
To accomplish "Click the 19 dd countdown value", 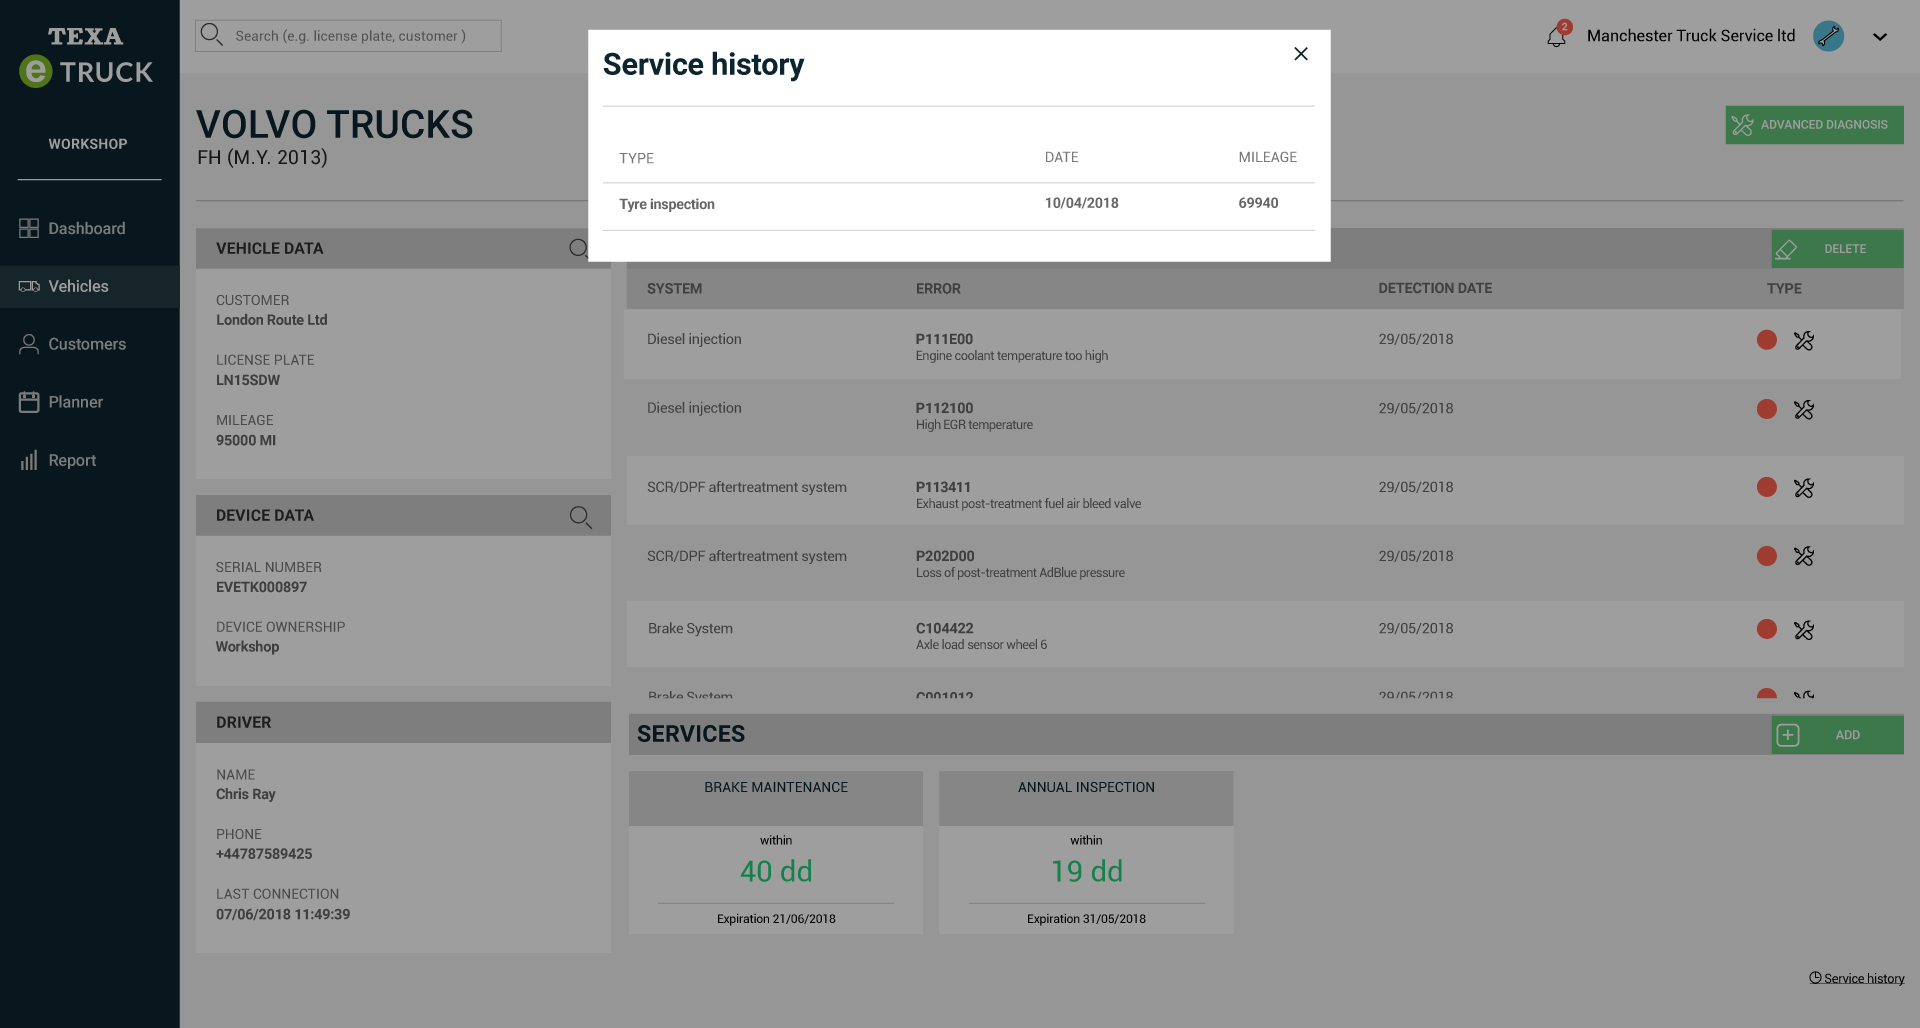I will point(1086,871).
